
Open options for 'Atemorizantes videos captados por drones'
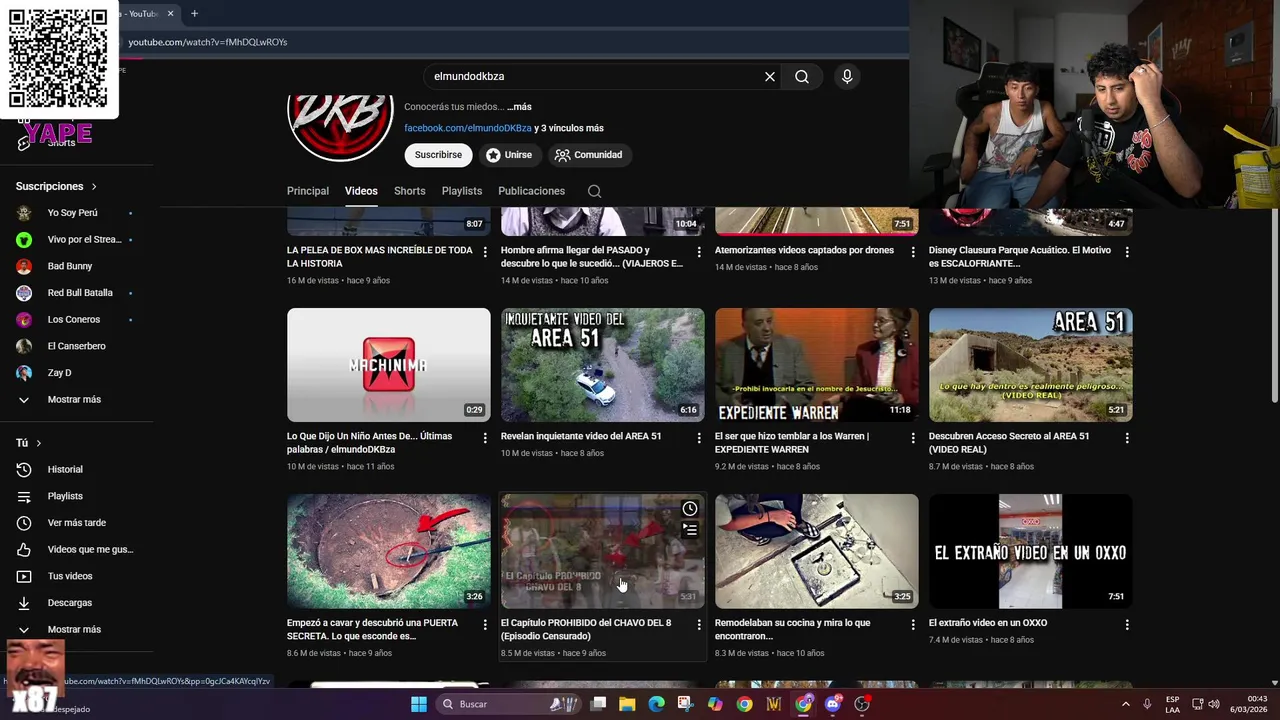913,252
